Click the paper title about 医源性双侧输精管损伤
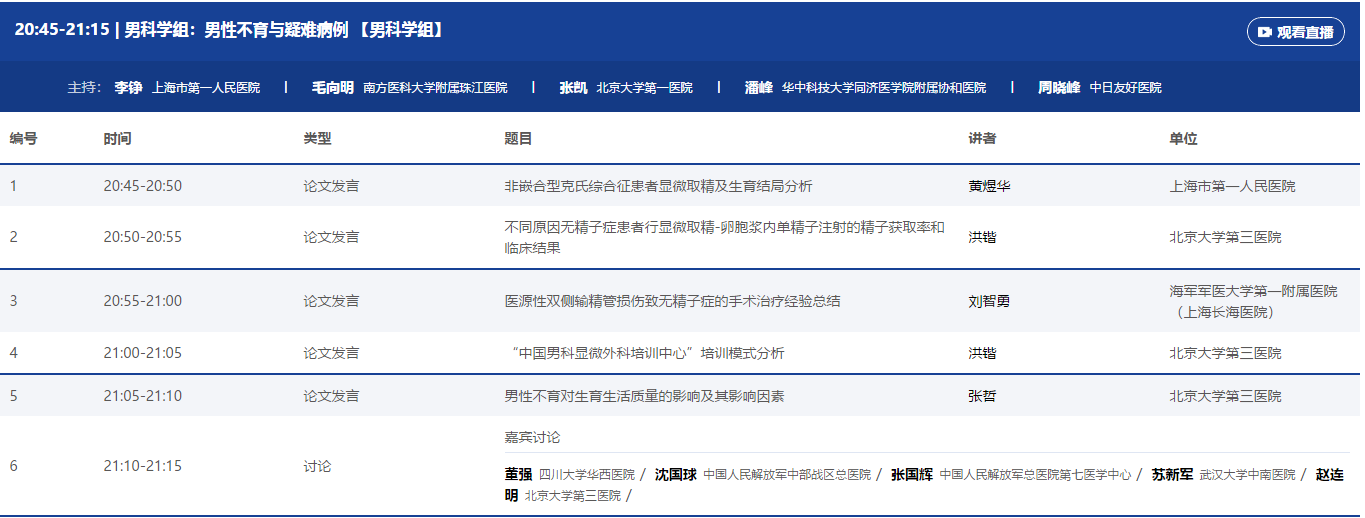The width and height of the screenshot is (1365, 518). tap(672, 301)
